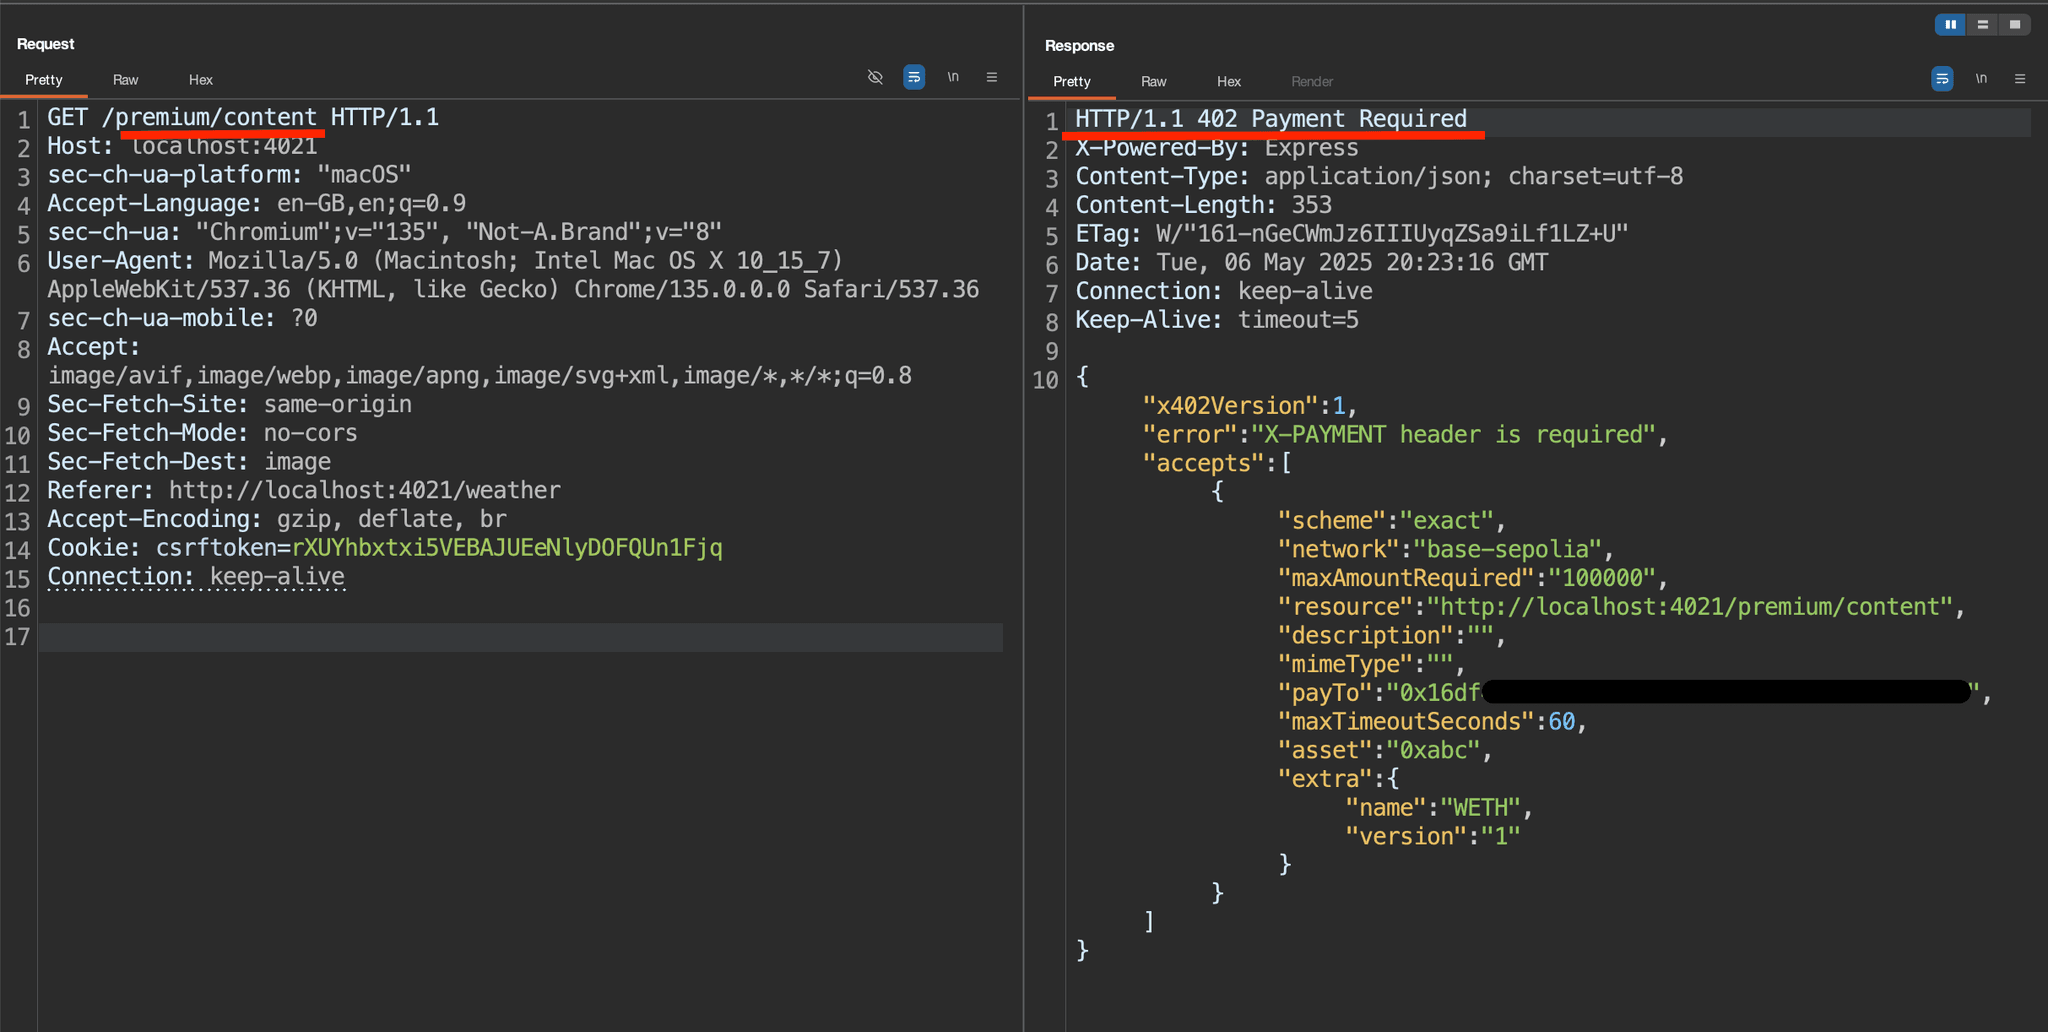Click the x402Version value 1
Viewport: 2048px width, 1032px height.
pos(1339,406)
